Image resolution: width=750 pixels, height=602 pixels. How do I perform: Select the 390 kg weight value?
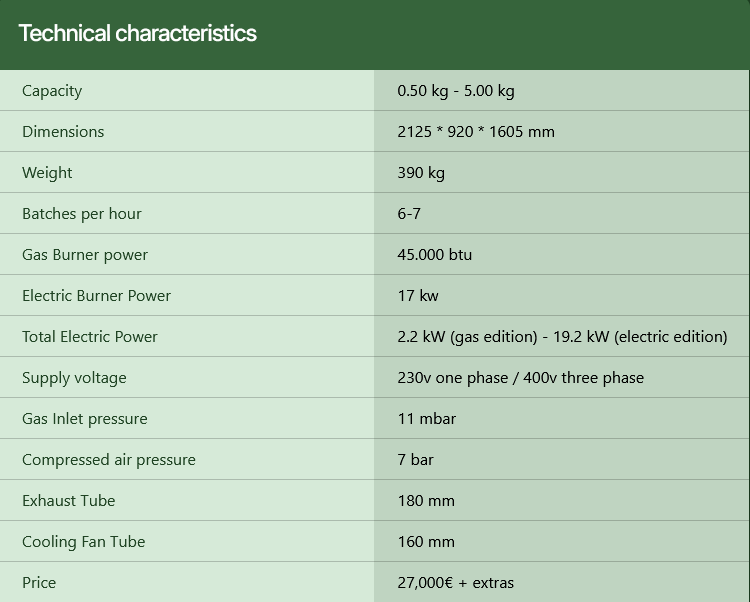point(421,173)
